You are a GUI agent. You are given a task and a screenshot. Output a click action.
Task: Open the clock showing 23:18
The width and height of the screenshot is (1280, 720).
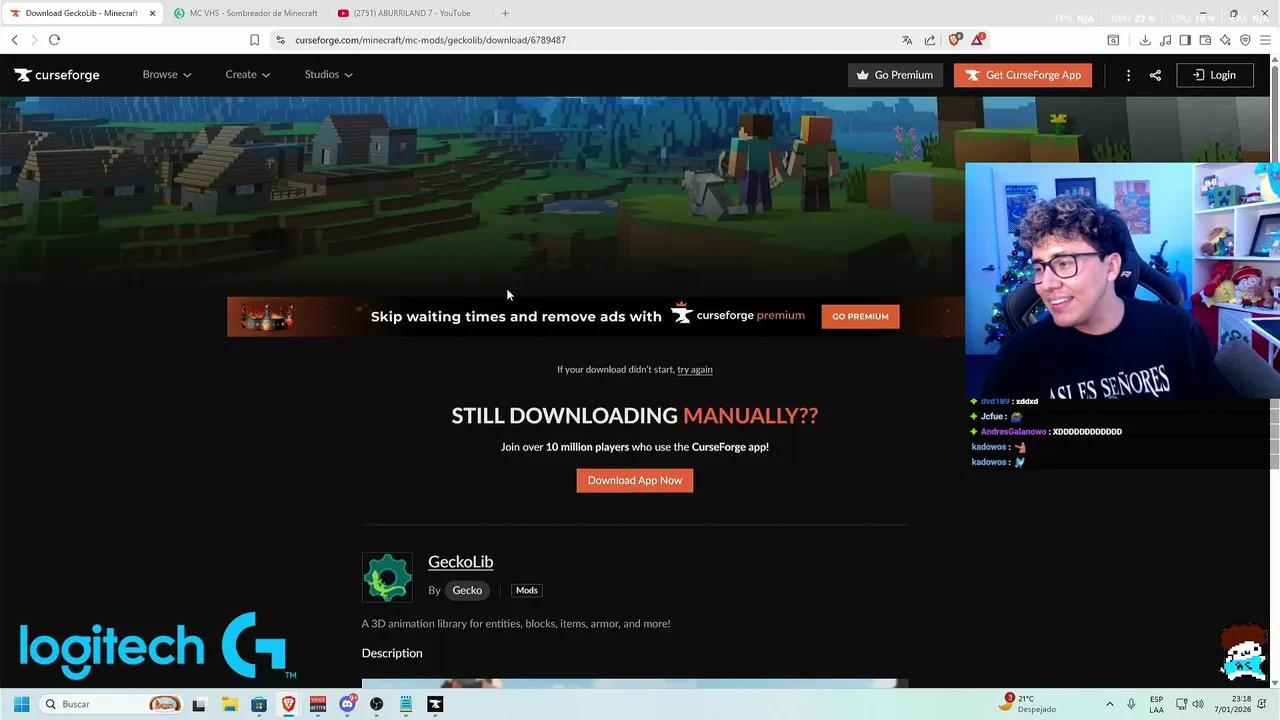[1233, 704]
